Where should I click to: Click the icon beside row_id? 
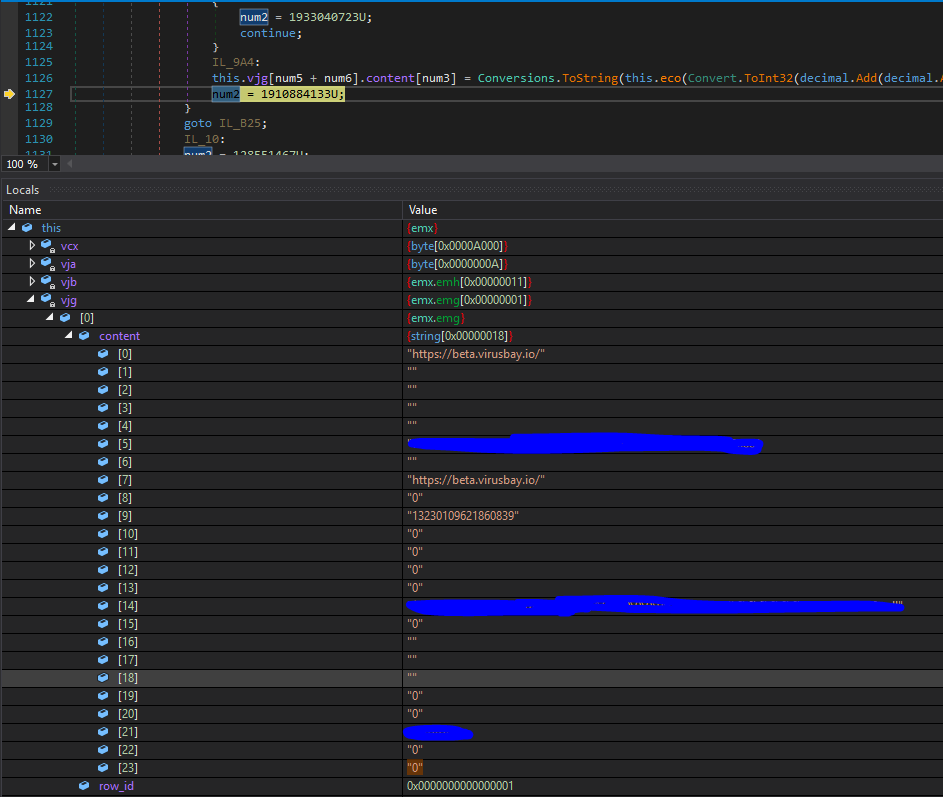[x=84, y=786]
